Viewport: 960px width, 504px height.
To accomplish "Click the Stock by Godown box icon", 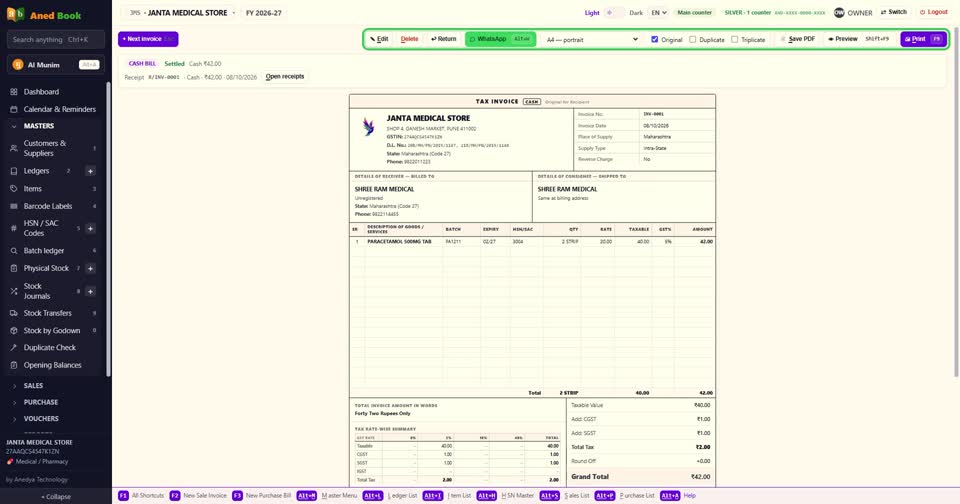I will point(13,330).
